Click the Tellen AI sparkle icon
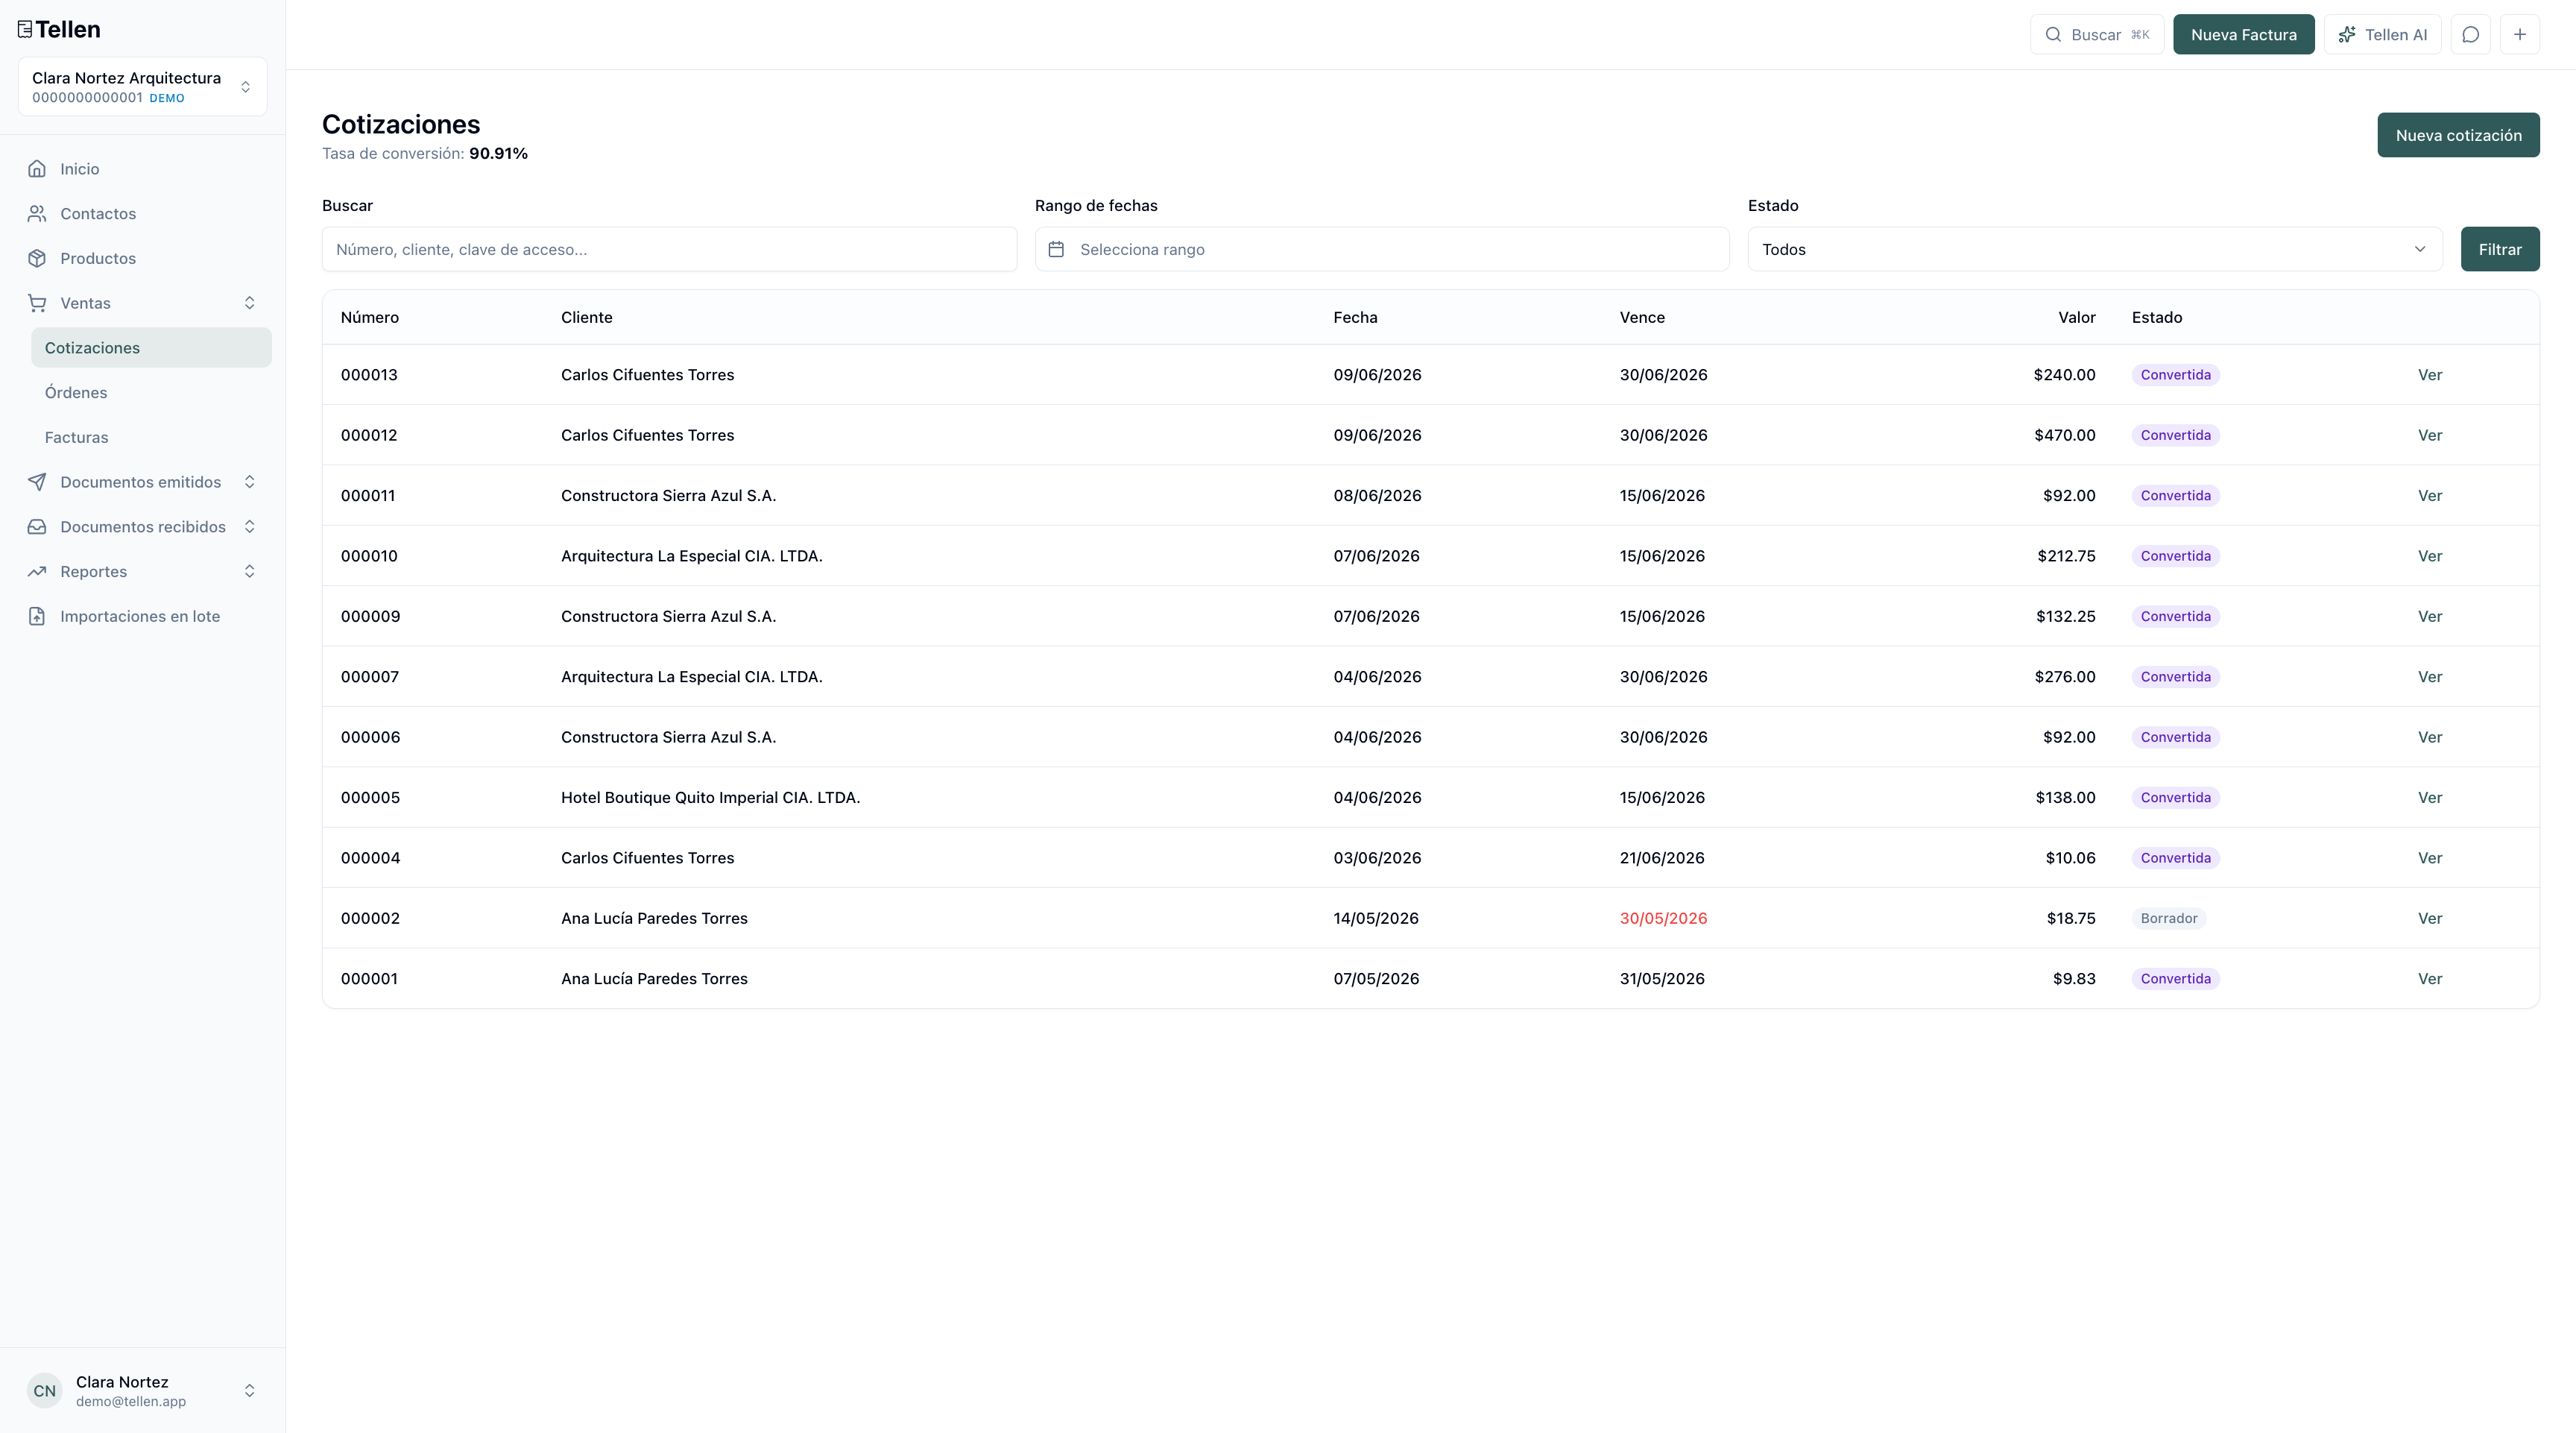Image resolution: width=2576 pixels, height=1433 pixels. click(2347, 35)
